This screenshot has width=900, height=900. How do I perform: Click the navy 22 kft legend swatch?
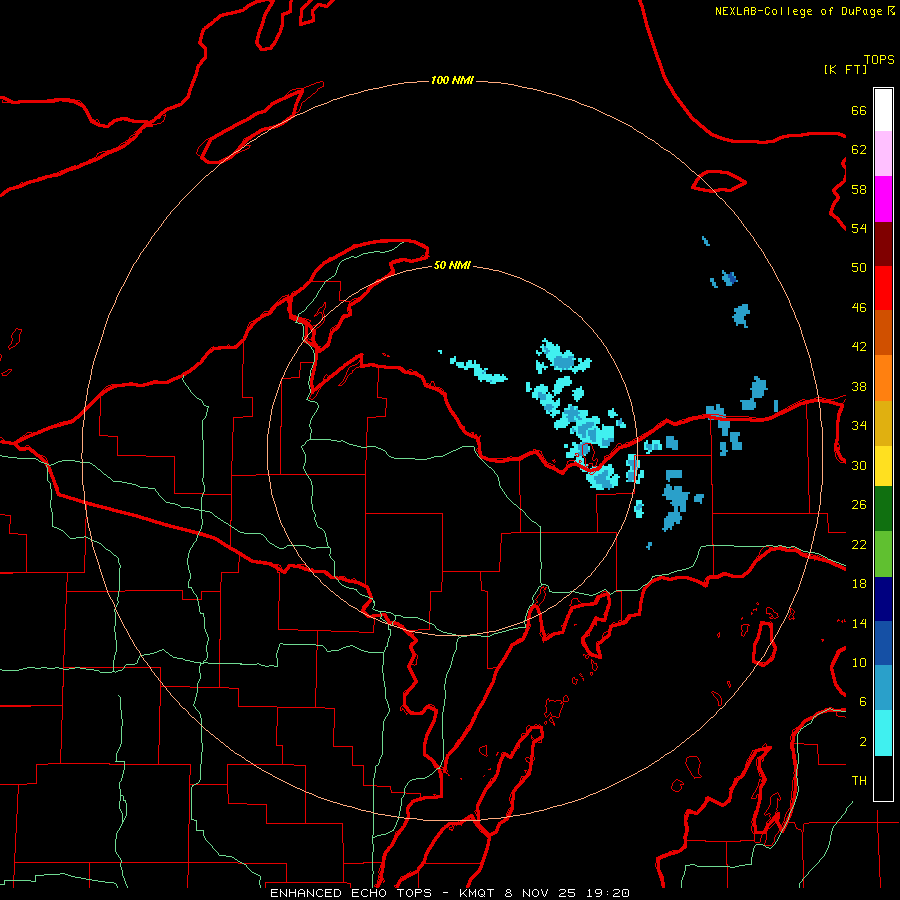883,599
